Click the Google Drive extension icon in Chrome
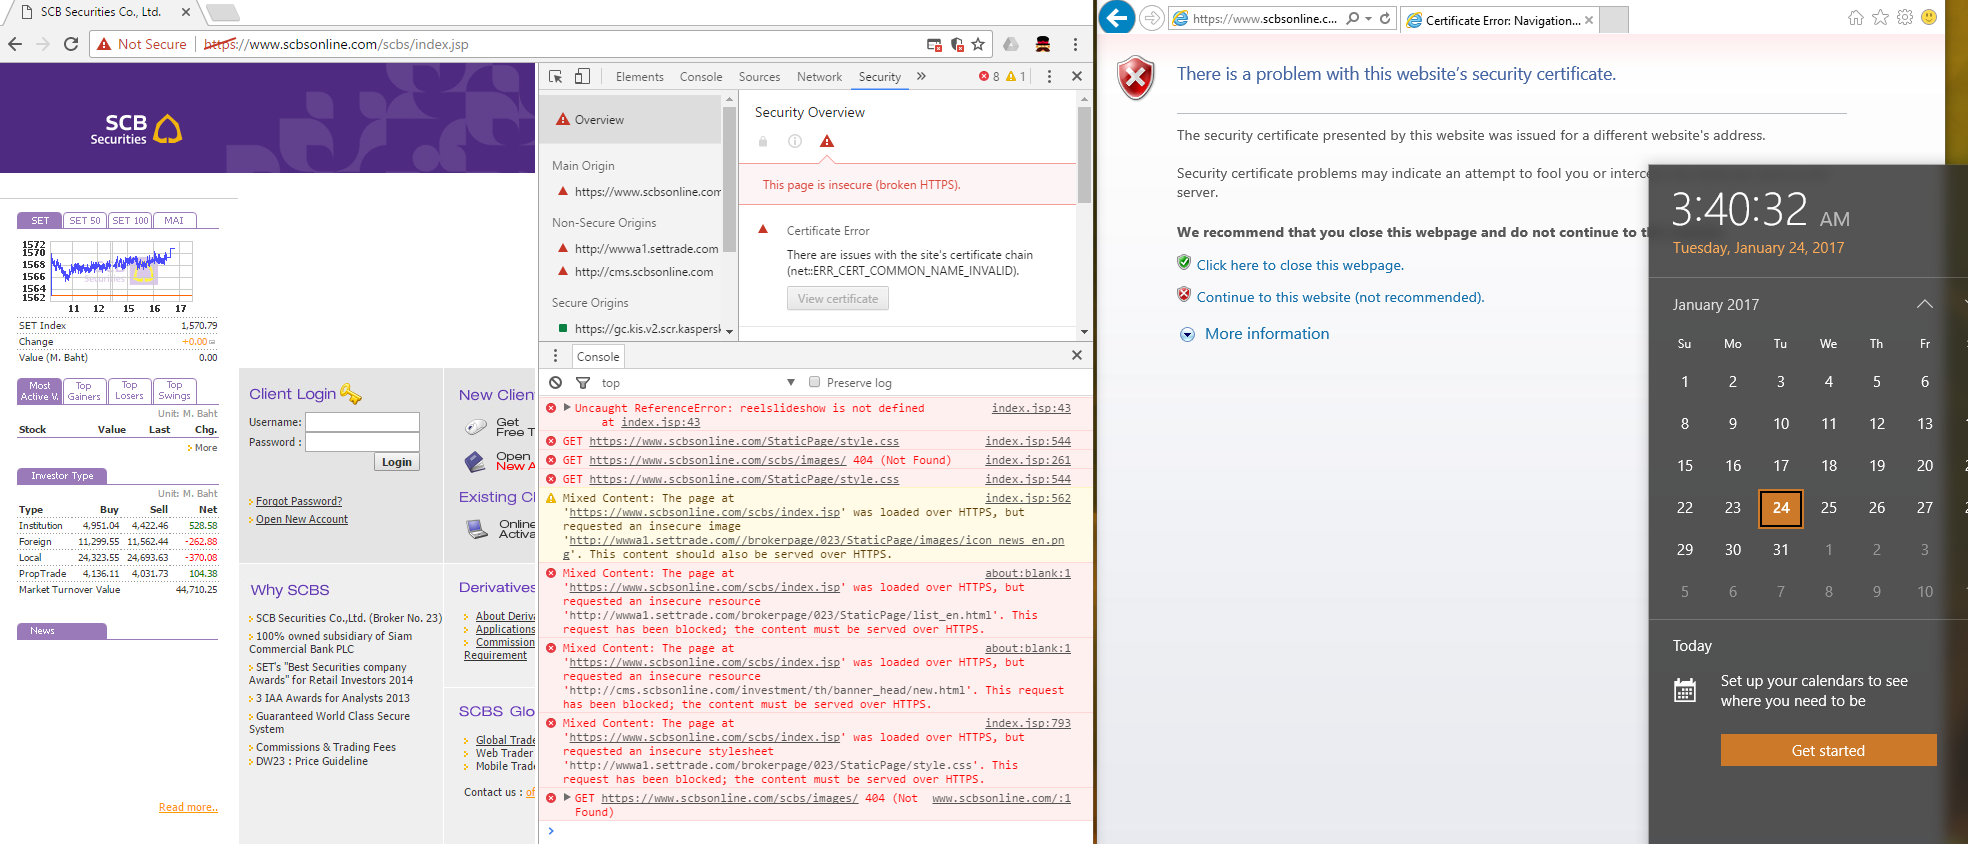The image size is (1968, 844). (1011, 44)
